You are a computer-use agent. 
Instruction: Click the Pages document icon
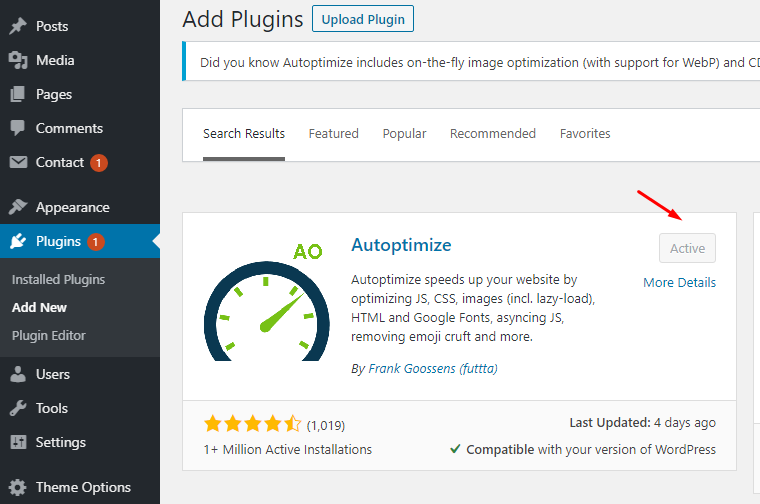[x=18, y=94]
